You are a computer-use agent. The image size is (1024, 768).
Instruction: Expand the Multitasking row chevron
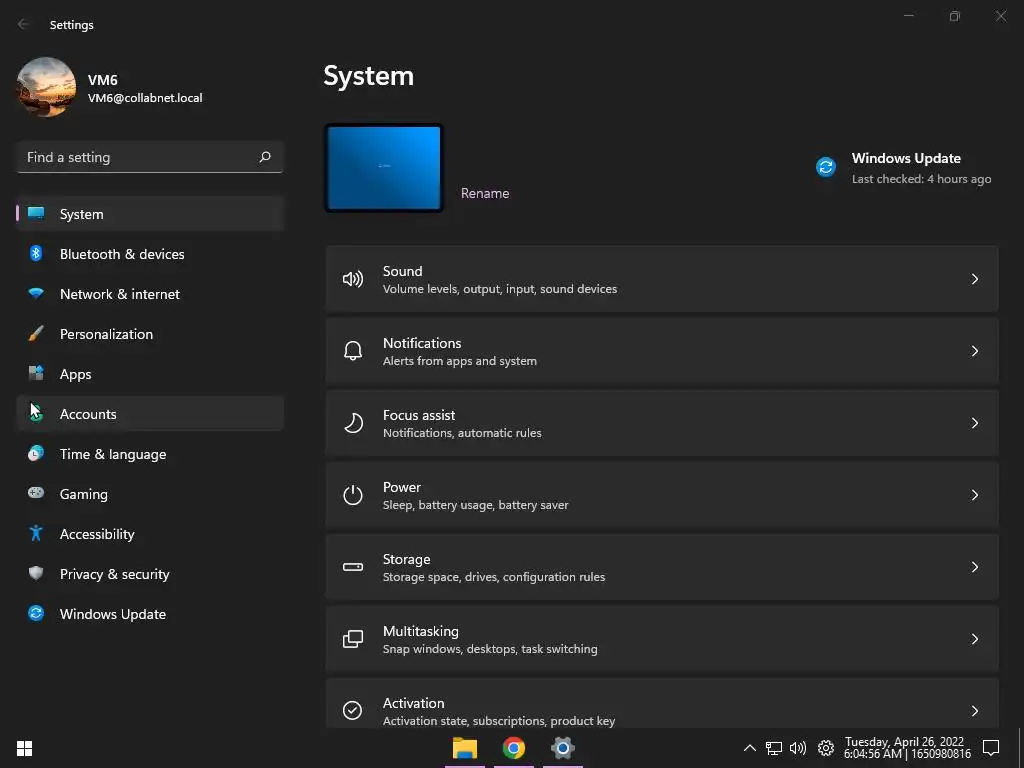click(974, 639)
